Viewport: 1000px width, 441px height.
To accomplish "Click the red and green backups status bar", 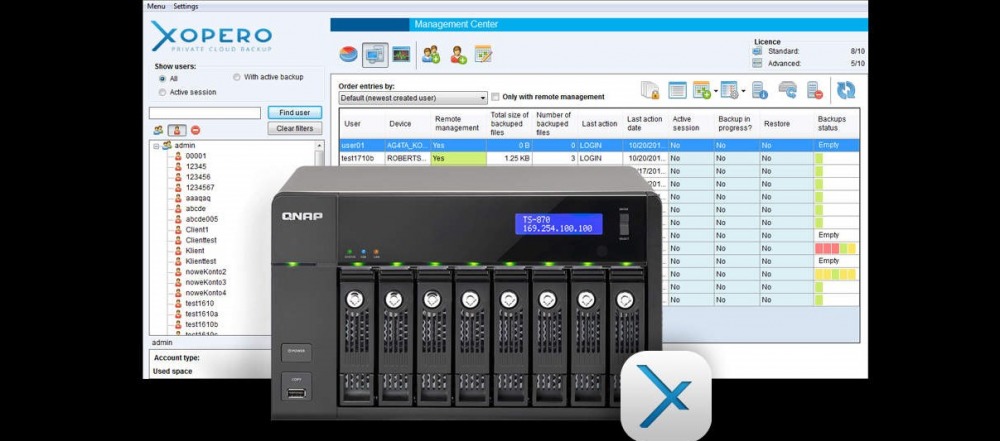I will pyautogui.click(x=835, y=248).
